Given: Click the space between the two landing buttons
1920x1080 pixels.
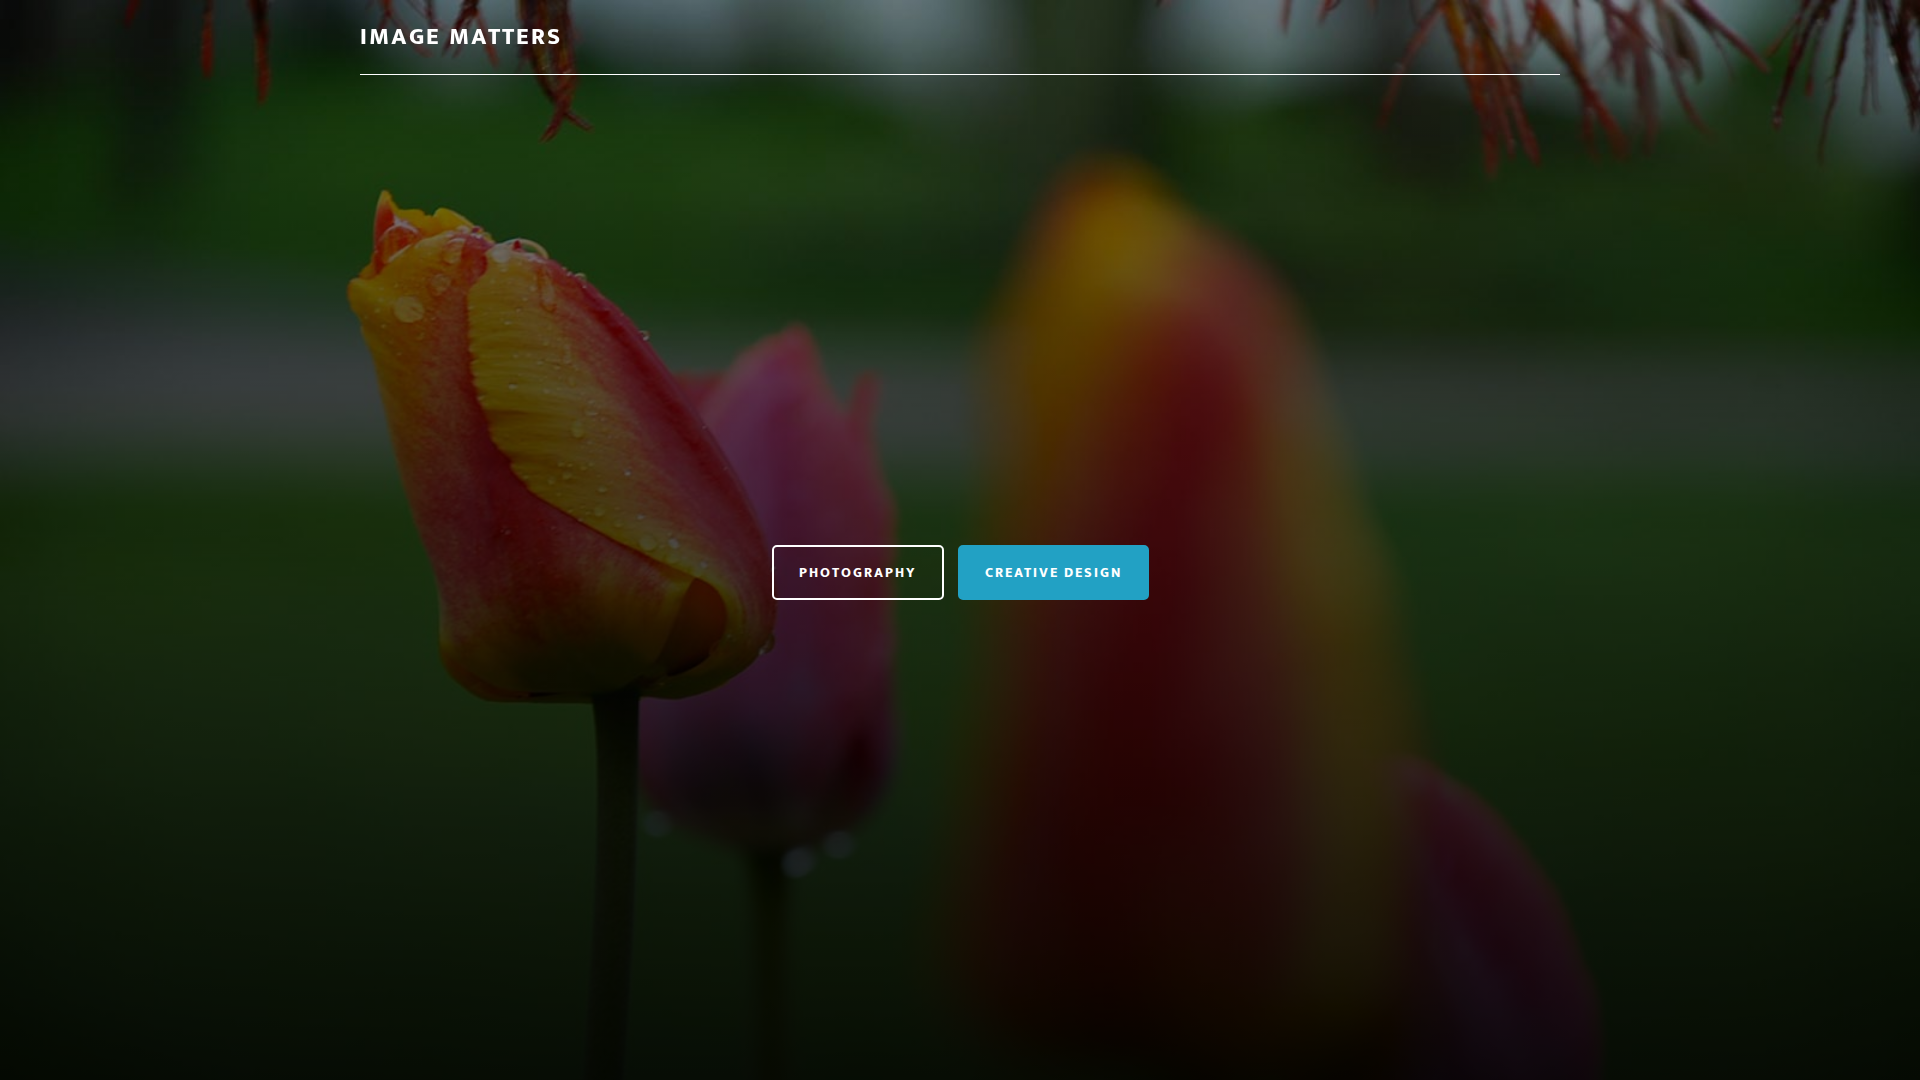Looking at the screenshot, I should tap(950, 572).
